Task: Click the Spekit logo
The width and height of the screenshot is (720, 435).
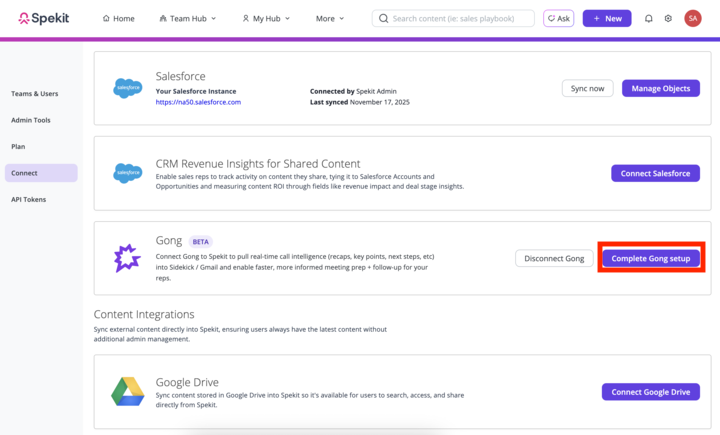Action: [42, 18]
